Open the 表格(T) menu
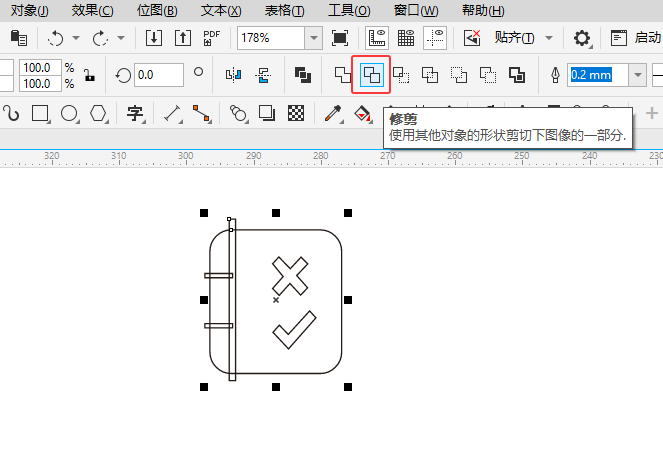The width and height of the screenshot is (663, 473). pos(284,11)
